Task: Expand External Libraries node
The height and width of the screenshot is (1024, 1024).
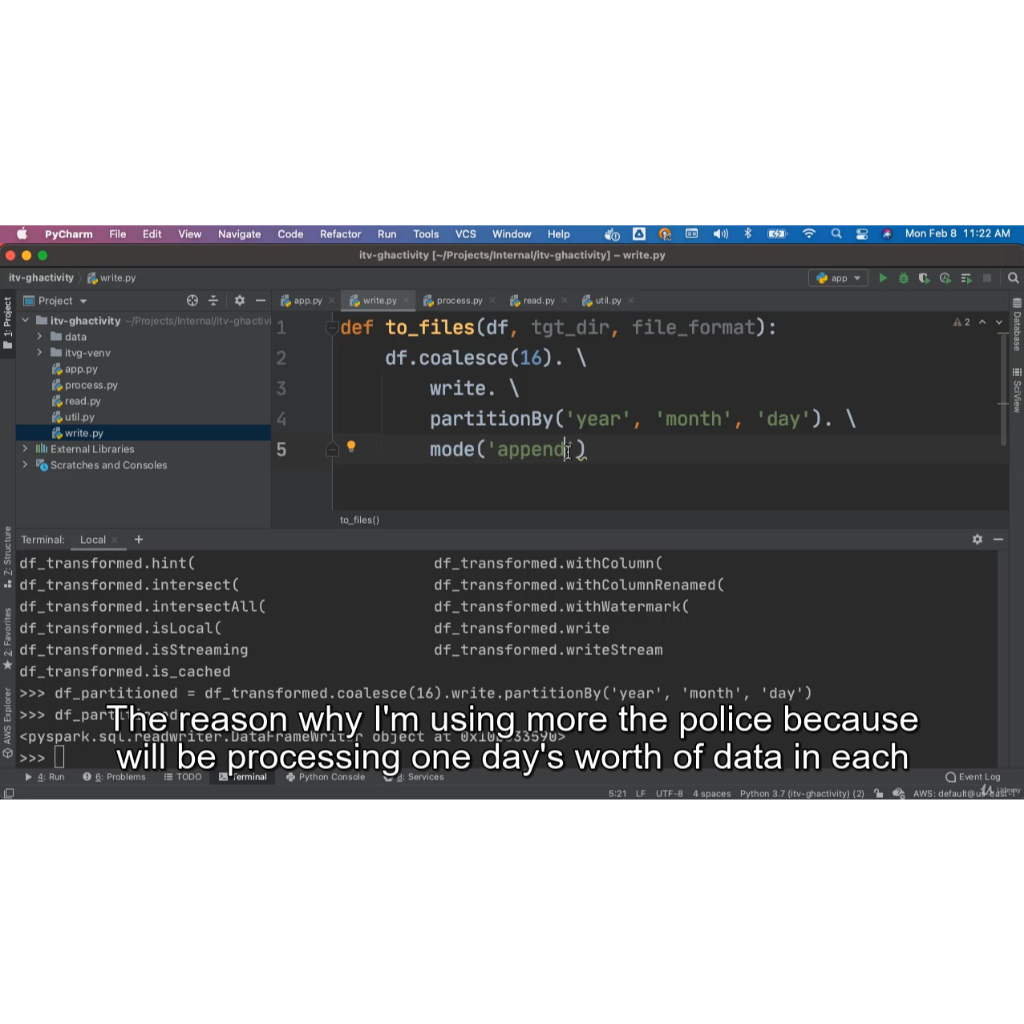Action: click(25, 449)
